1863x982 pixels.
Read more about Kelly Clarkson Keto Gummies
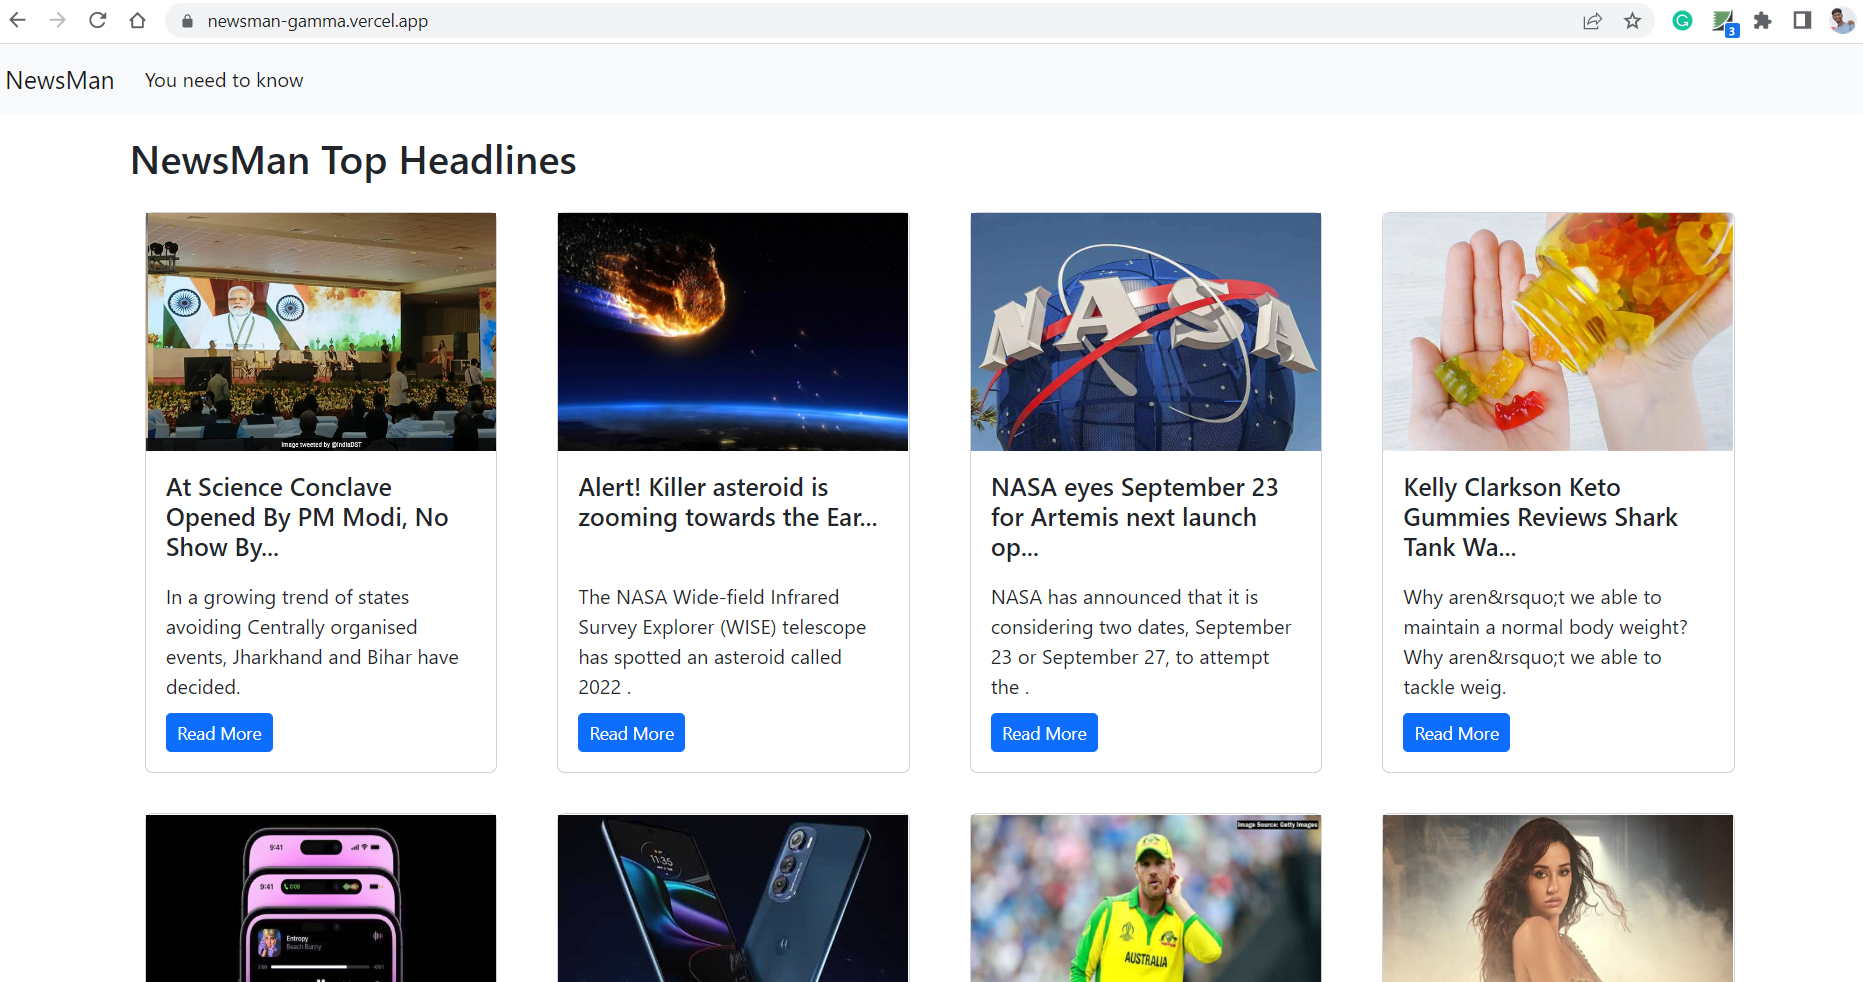[x=1456, y=733]
